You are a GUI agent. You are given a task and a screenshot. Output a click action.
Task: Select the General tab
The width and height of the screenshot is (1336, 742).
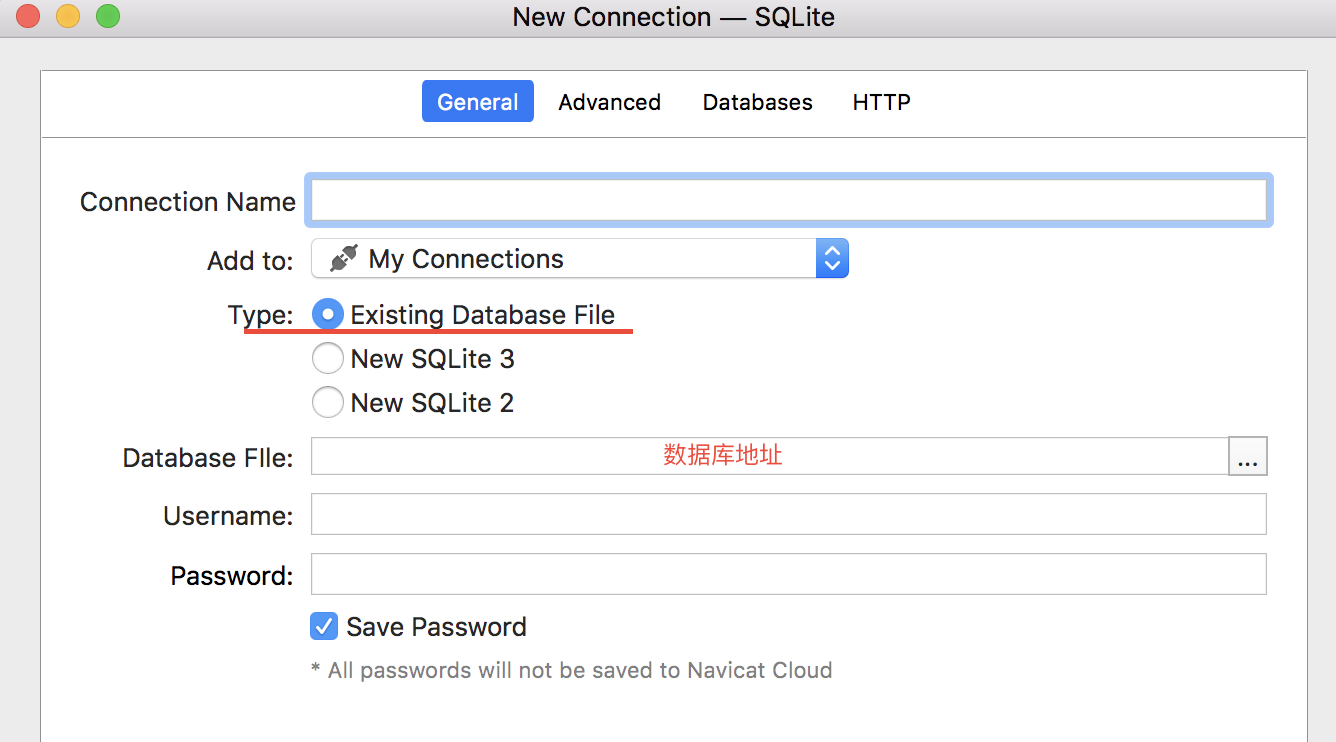(477, 101)
